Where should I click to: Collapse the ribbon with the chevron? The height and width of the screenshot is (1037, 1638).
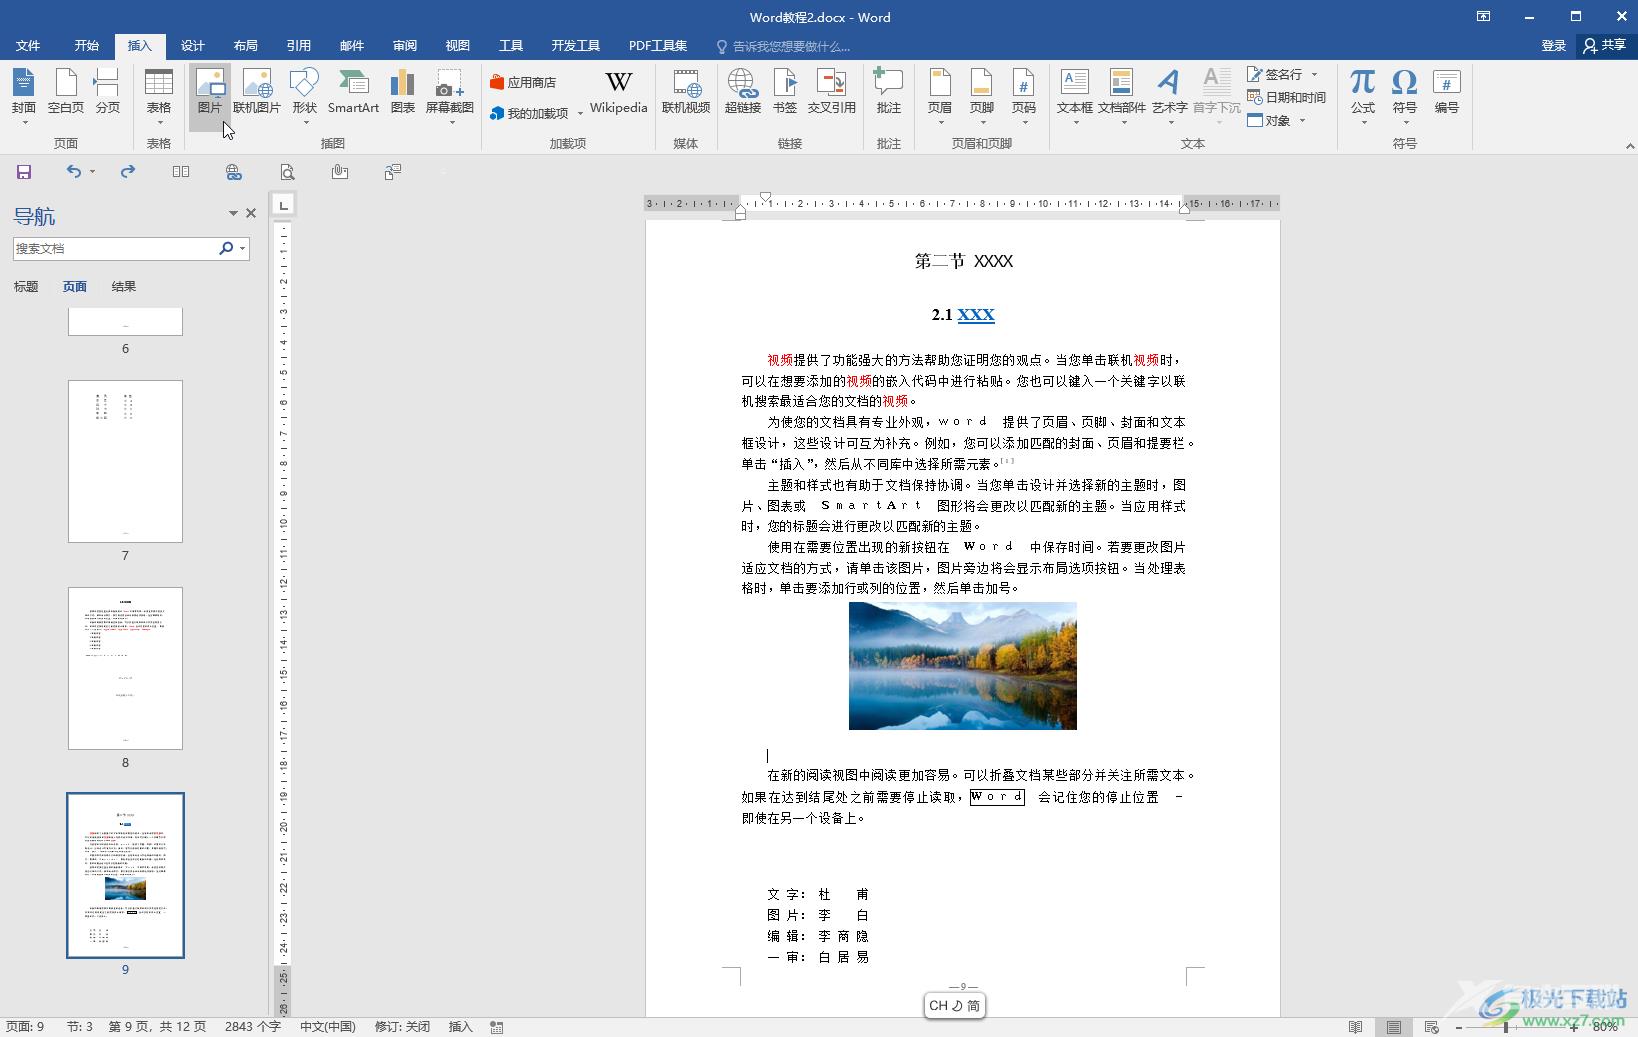click(1629, 146)
